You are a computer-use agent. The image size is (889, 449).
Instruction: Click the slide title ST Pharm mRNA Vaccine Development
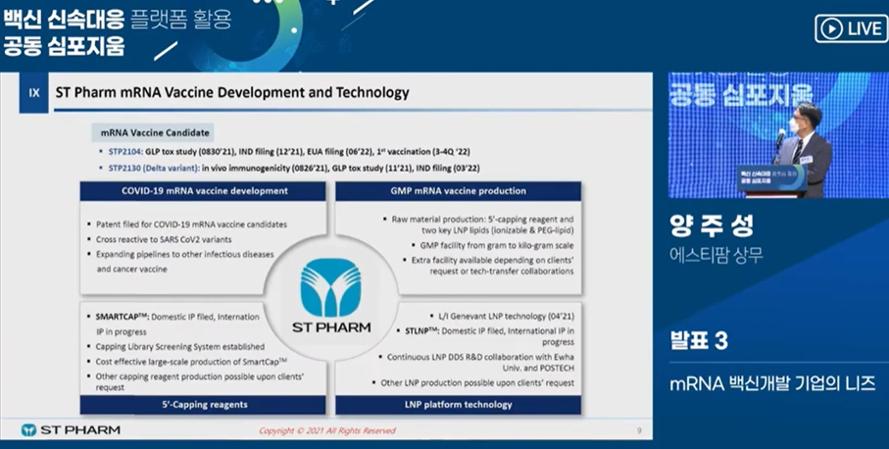pyautogui.click(x=232, y=92)
